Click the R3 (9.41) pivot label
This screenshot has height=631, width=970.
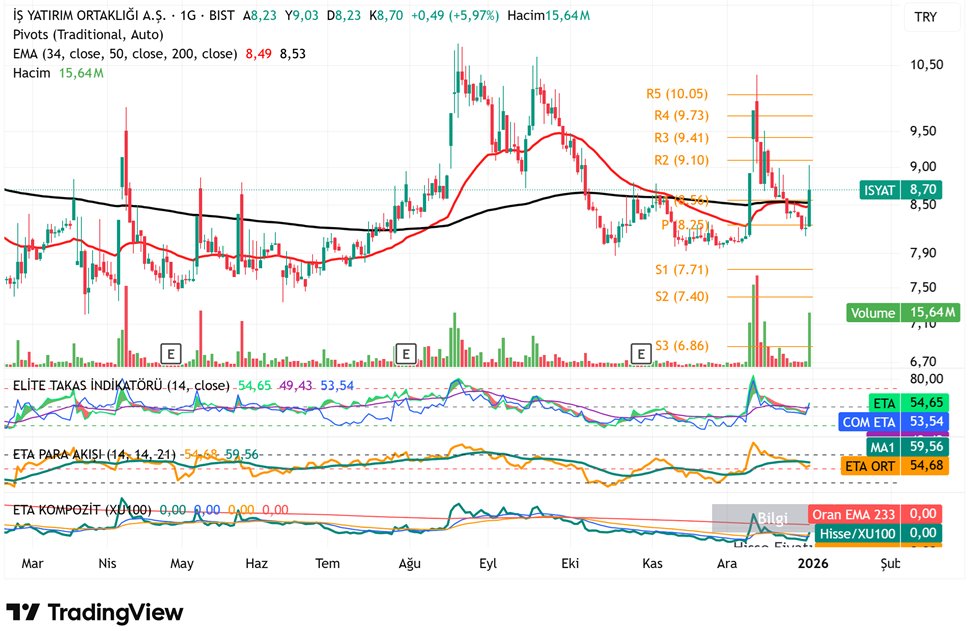click(x=681, y=138)
